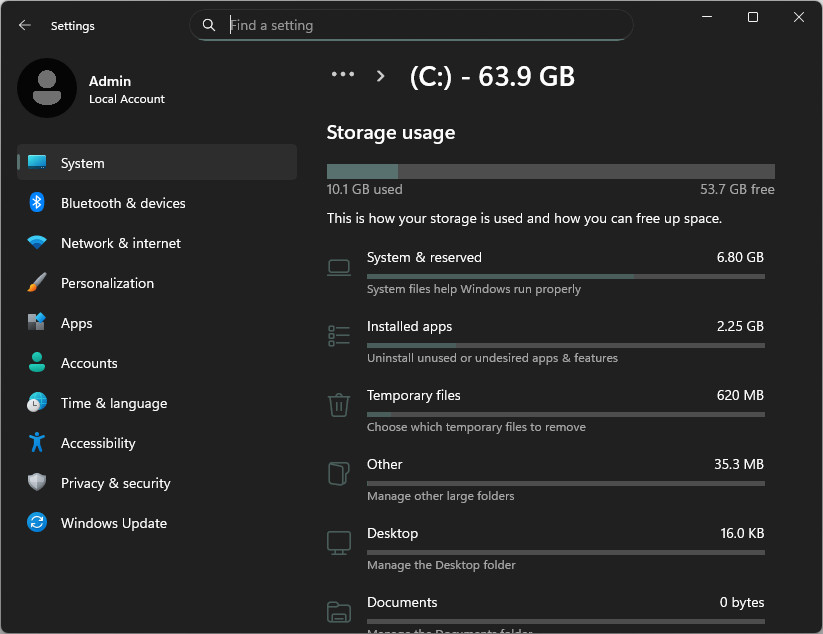Image resolution: width=823 pixels, height=634 pixels.
Task: Click the System & reserved laptop icon
Action: (339, 268)
